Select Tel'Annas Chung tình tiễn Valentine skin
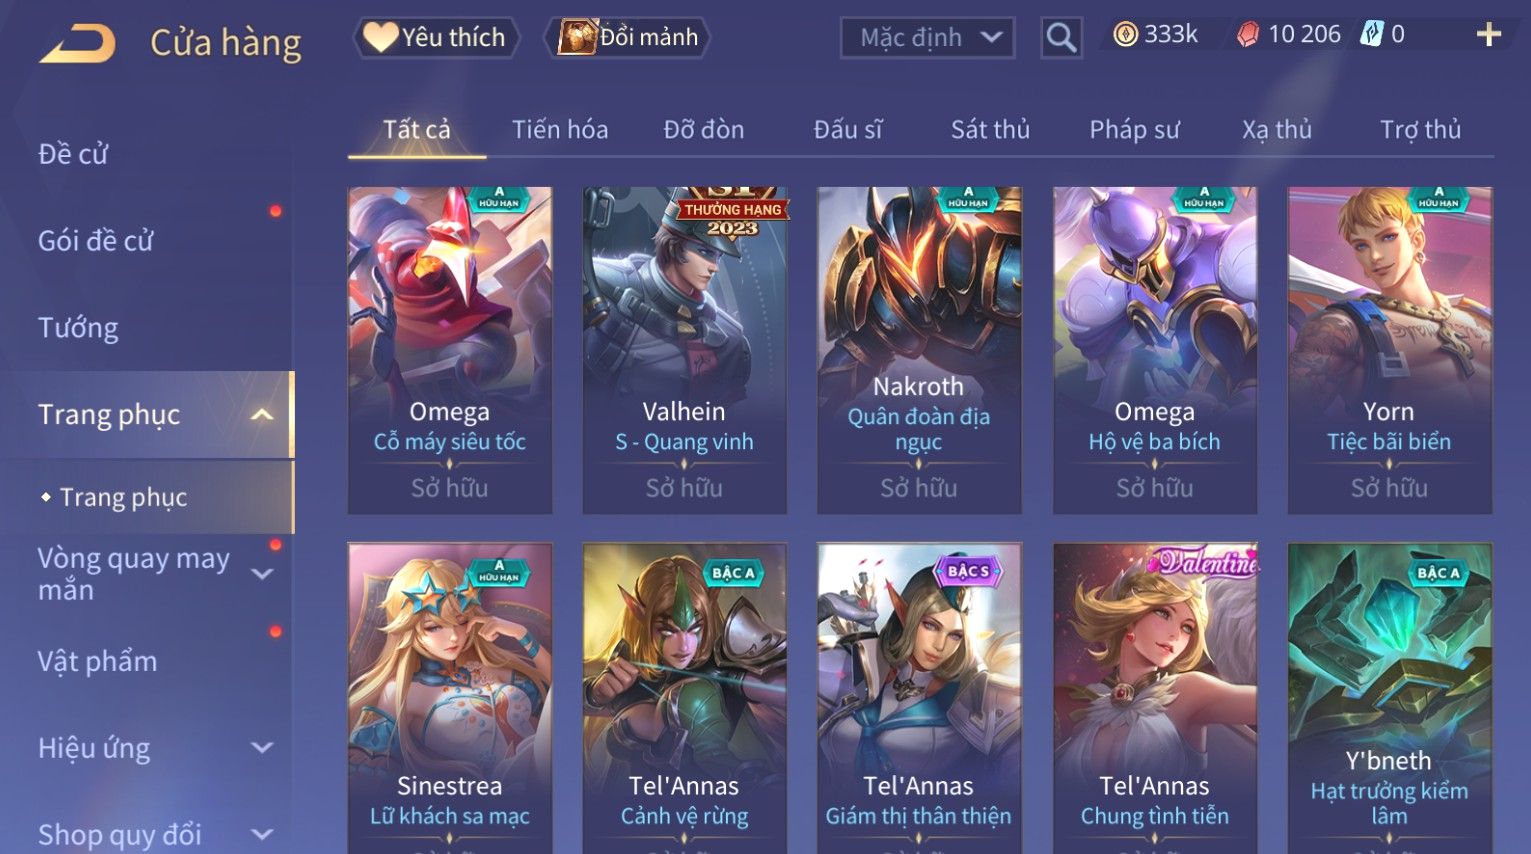The height and width of the screenshot is (854, 1531). pyautogui.click(x=1155, y=698)
